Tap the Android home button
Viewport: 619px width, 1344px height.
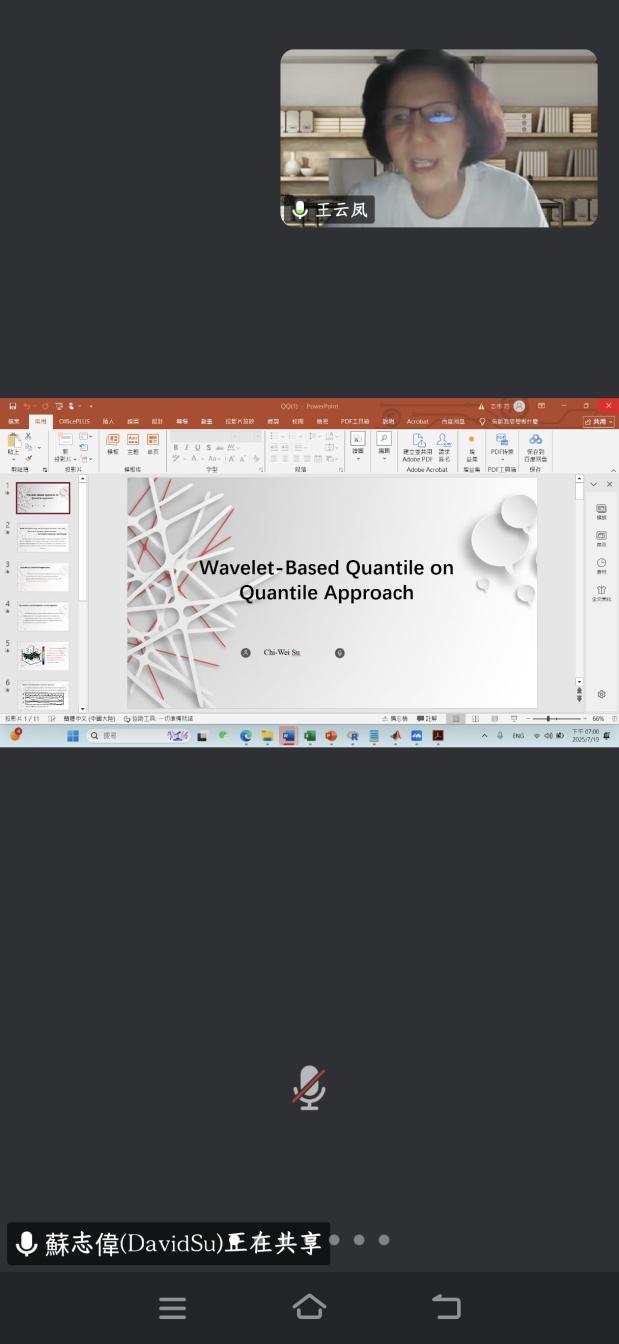tap(309, 1306)
